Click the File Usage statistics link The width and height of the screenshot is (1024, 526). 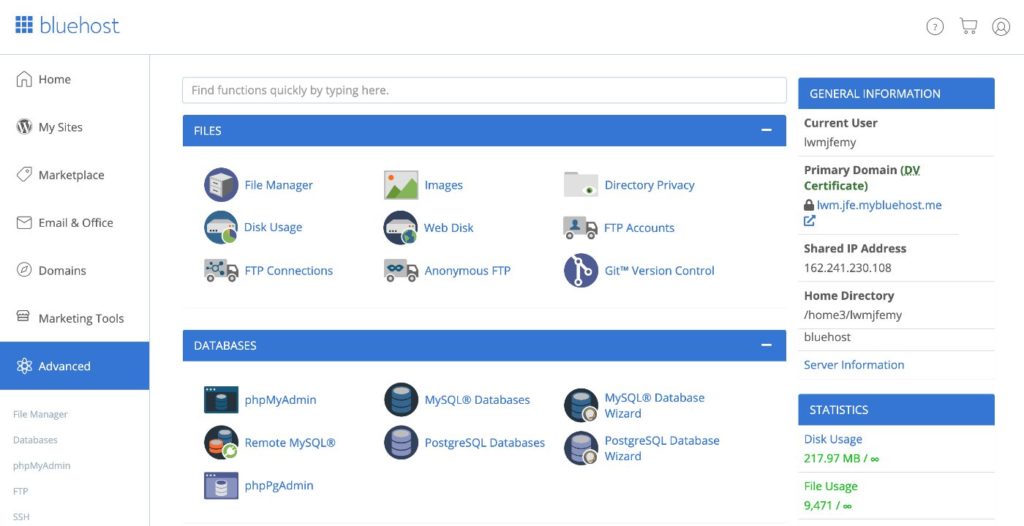click(831, 486)
